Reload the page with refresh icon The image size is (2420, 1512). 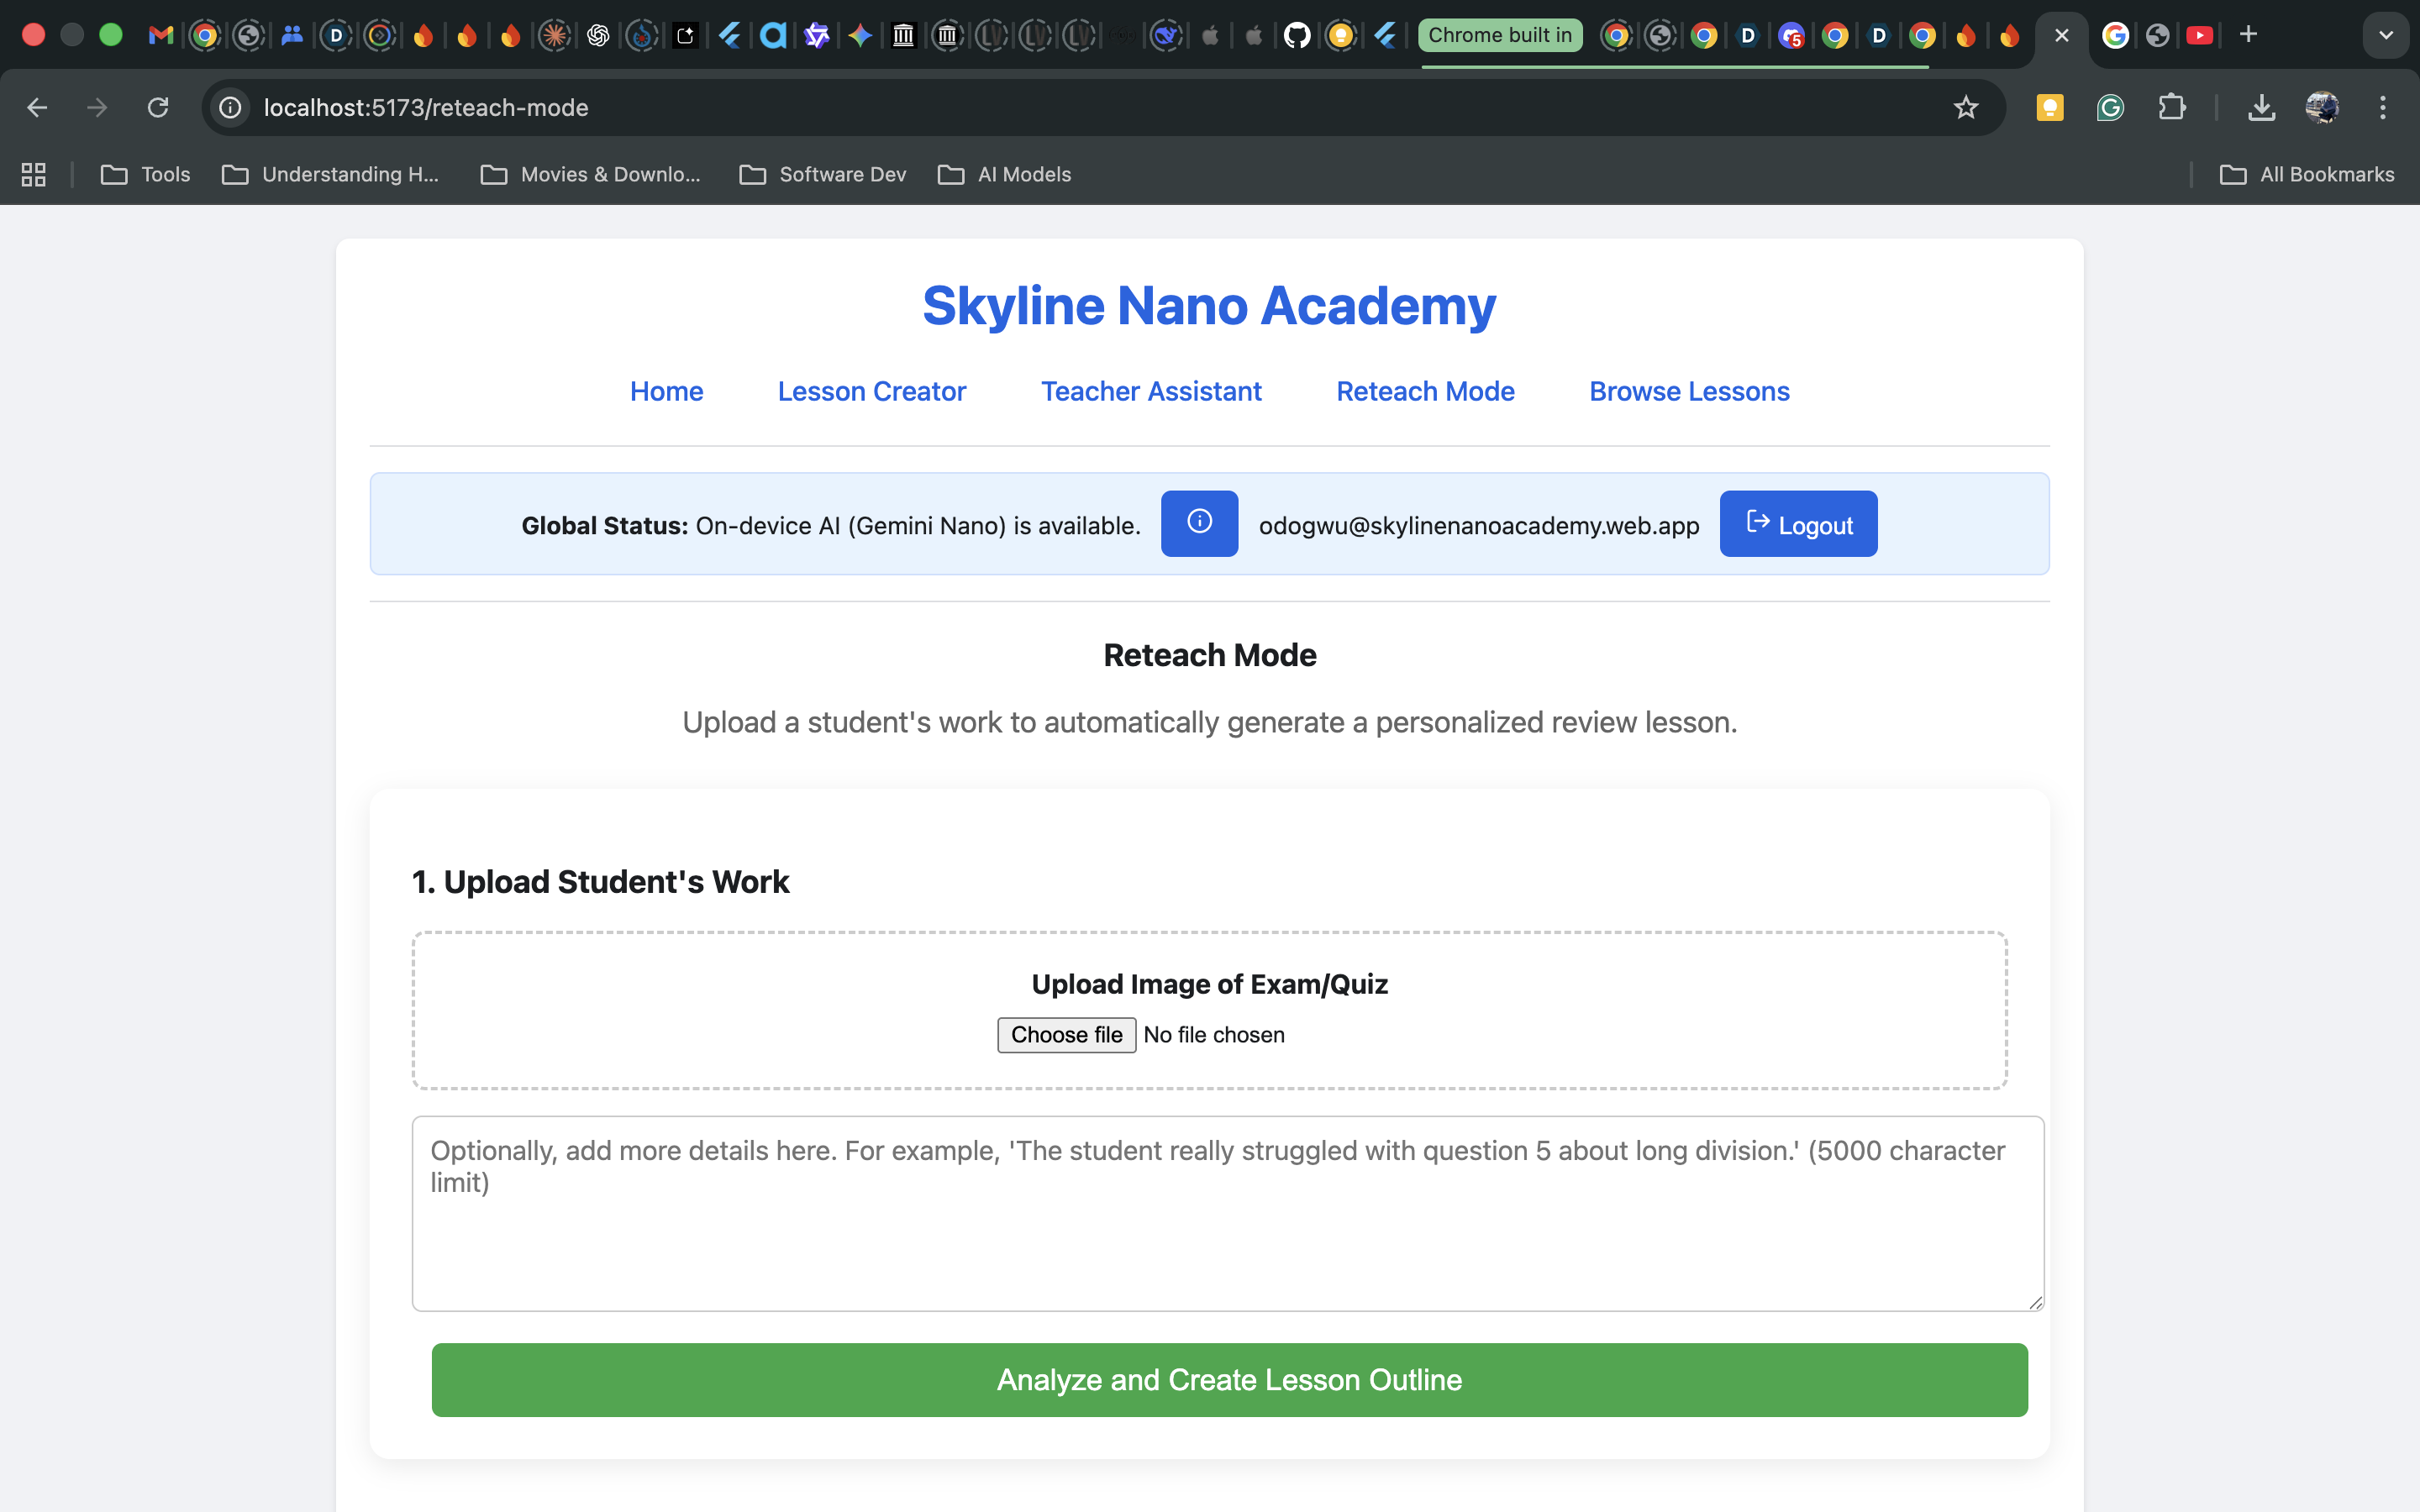[158, 108]
